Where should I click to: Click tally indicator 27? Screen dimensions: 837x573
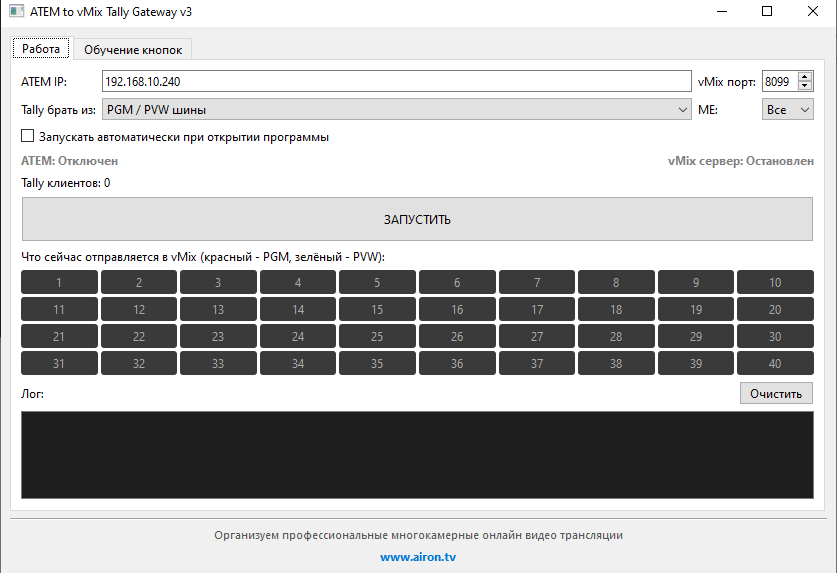tap(537, 336)
